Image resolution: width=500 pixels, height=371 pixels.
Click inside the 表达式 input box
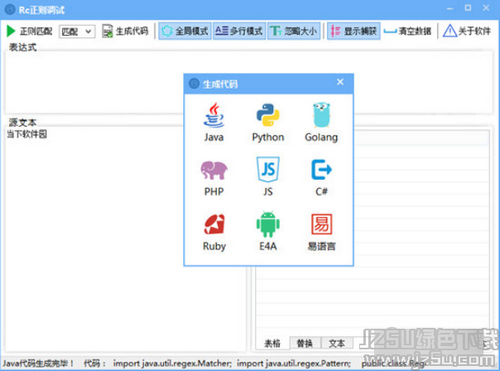tap(248, 82)
